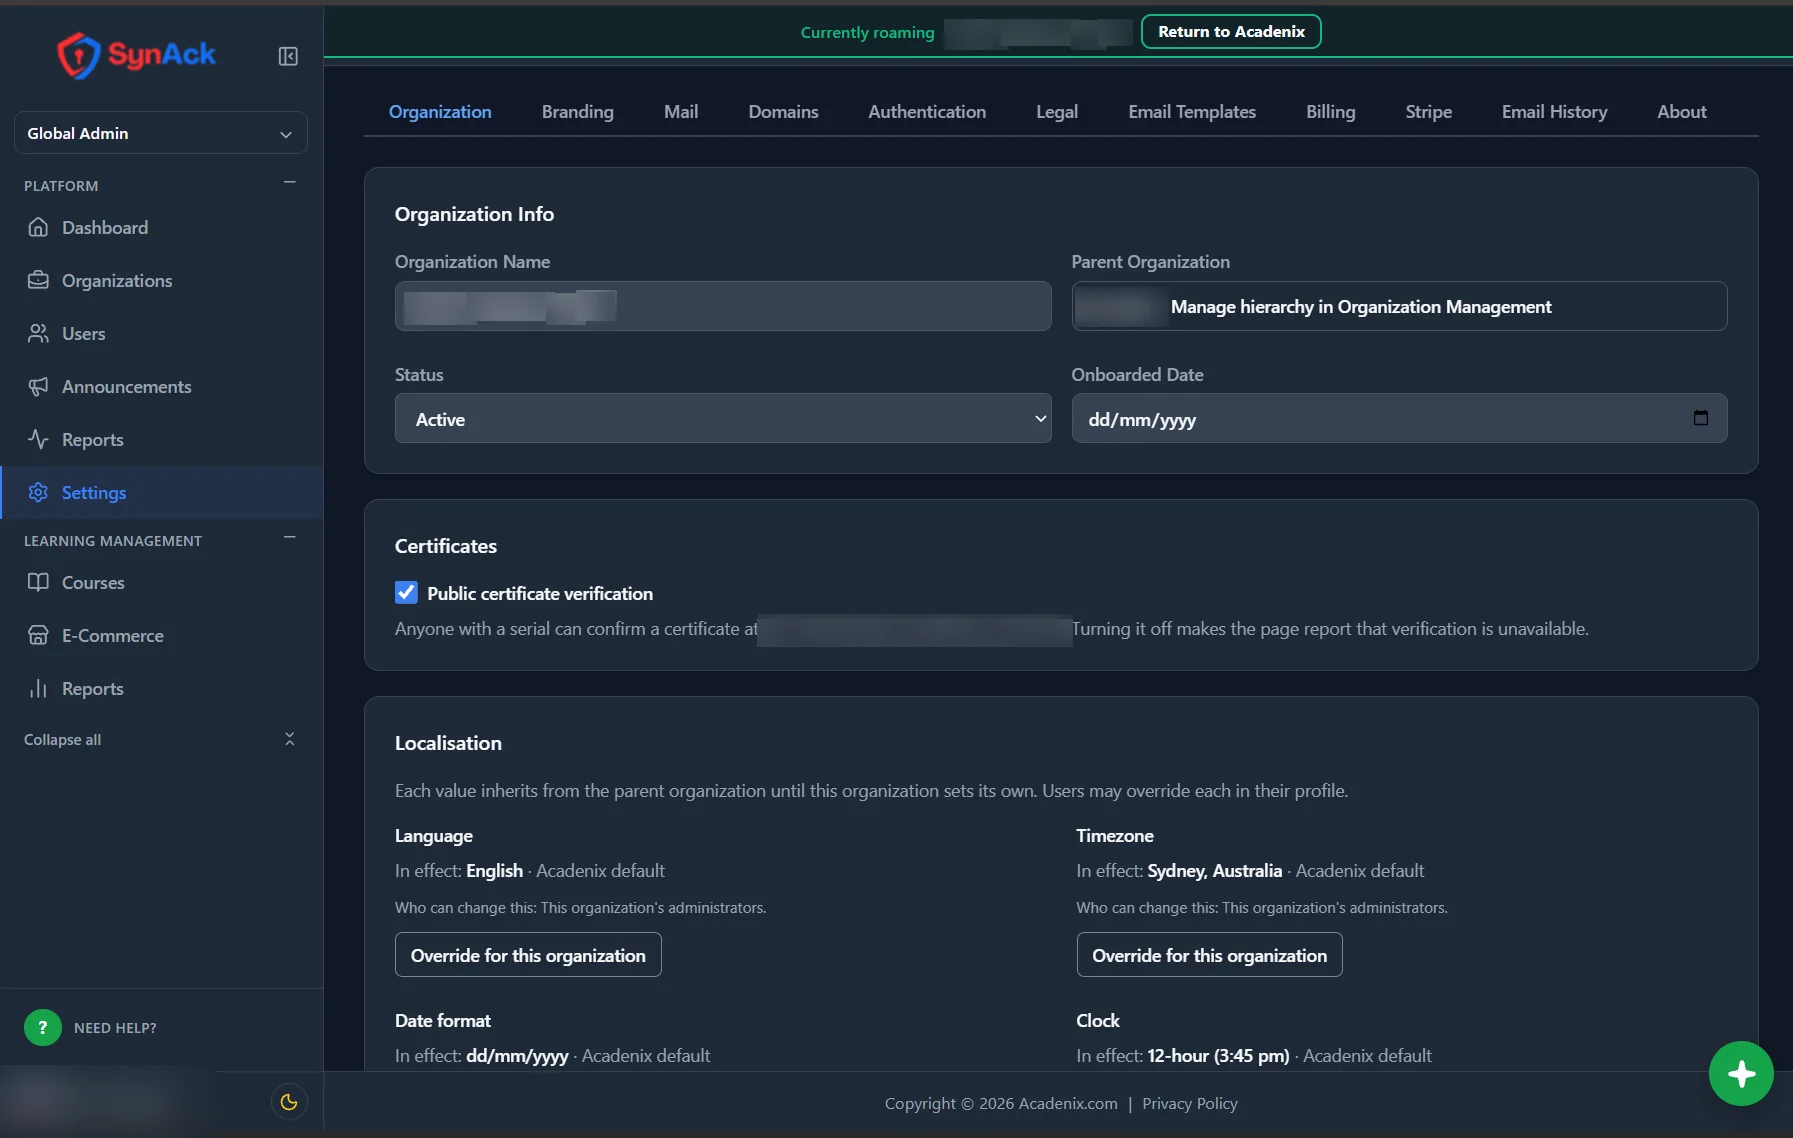The width and height of the screenshot is (1793, 1138).
Task: Open Announcements megaphone icon
Action: (x=38, y=386)
